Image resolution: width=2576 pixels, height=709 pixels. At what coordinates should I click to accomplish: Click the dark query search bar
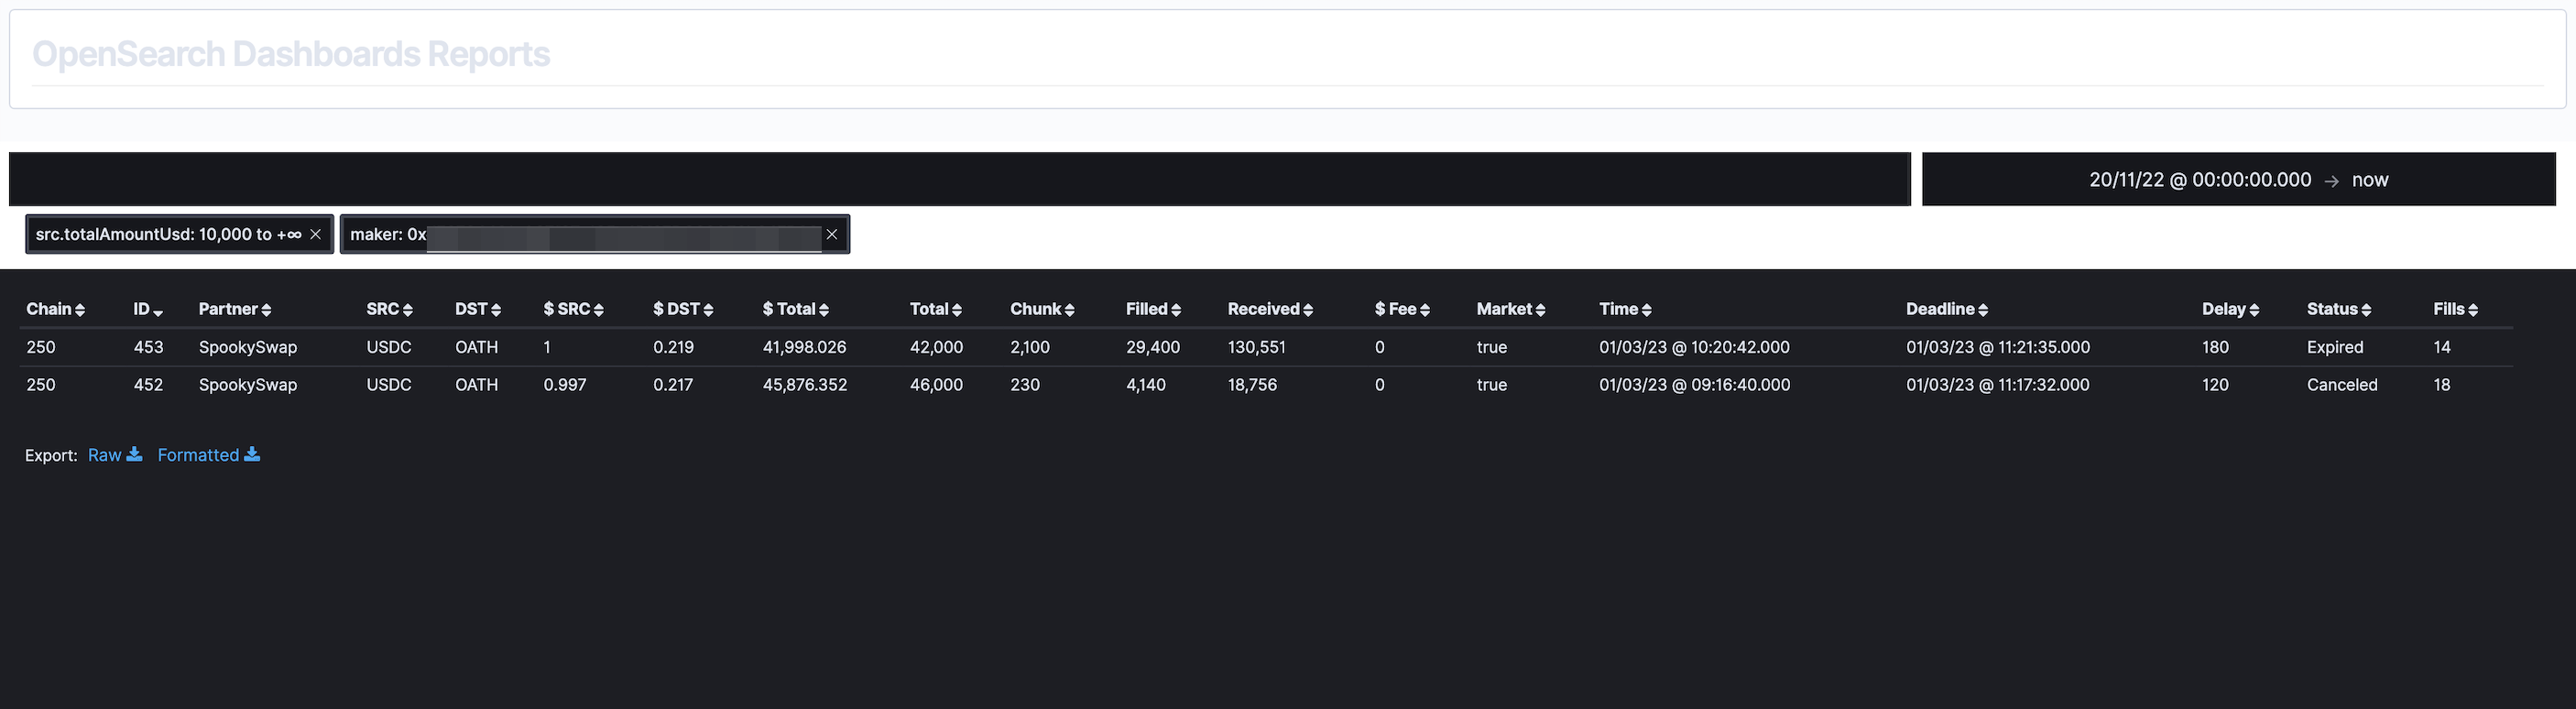959,179
